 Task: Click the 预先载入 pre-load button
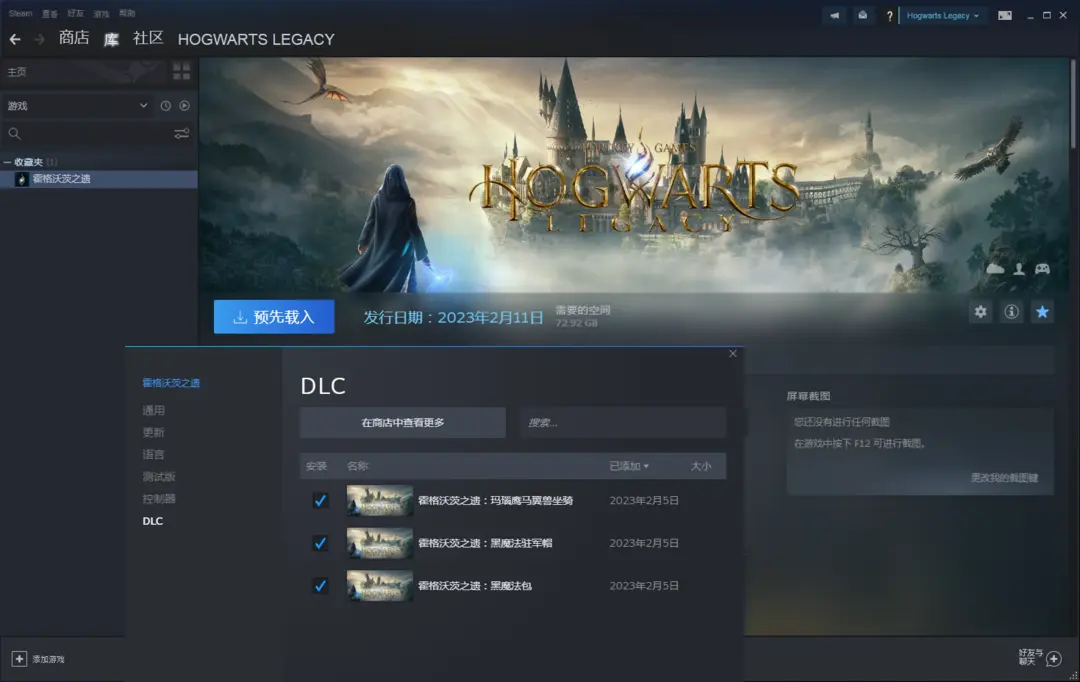[x=274, y=317]
